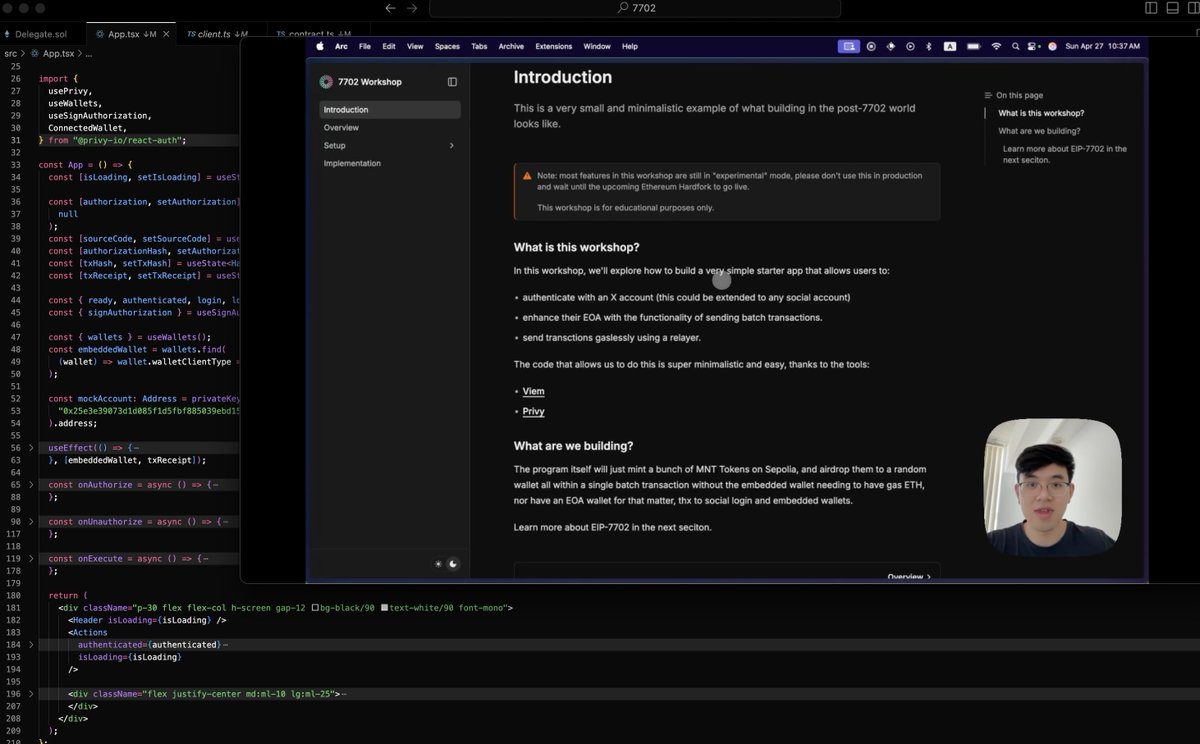
Task: Click the Control Center icon in menu bar
Action: (1033, 46)
